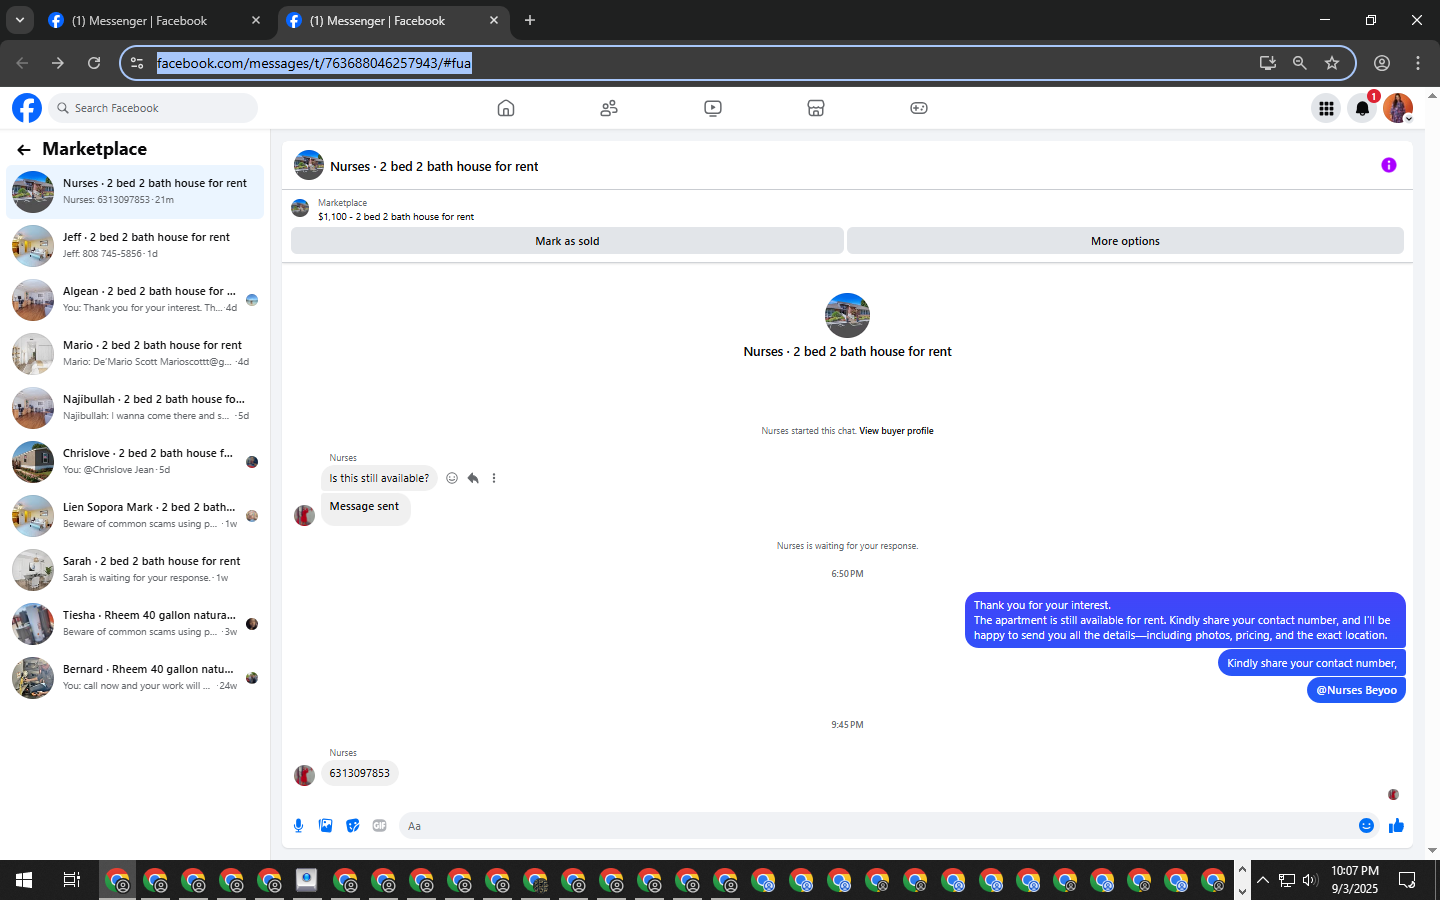Open the Marketplace storefront icon in the top navigation

click(816, 108)
